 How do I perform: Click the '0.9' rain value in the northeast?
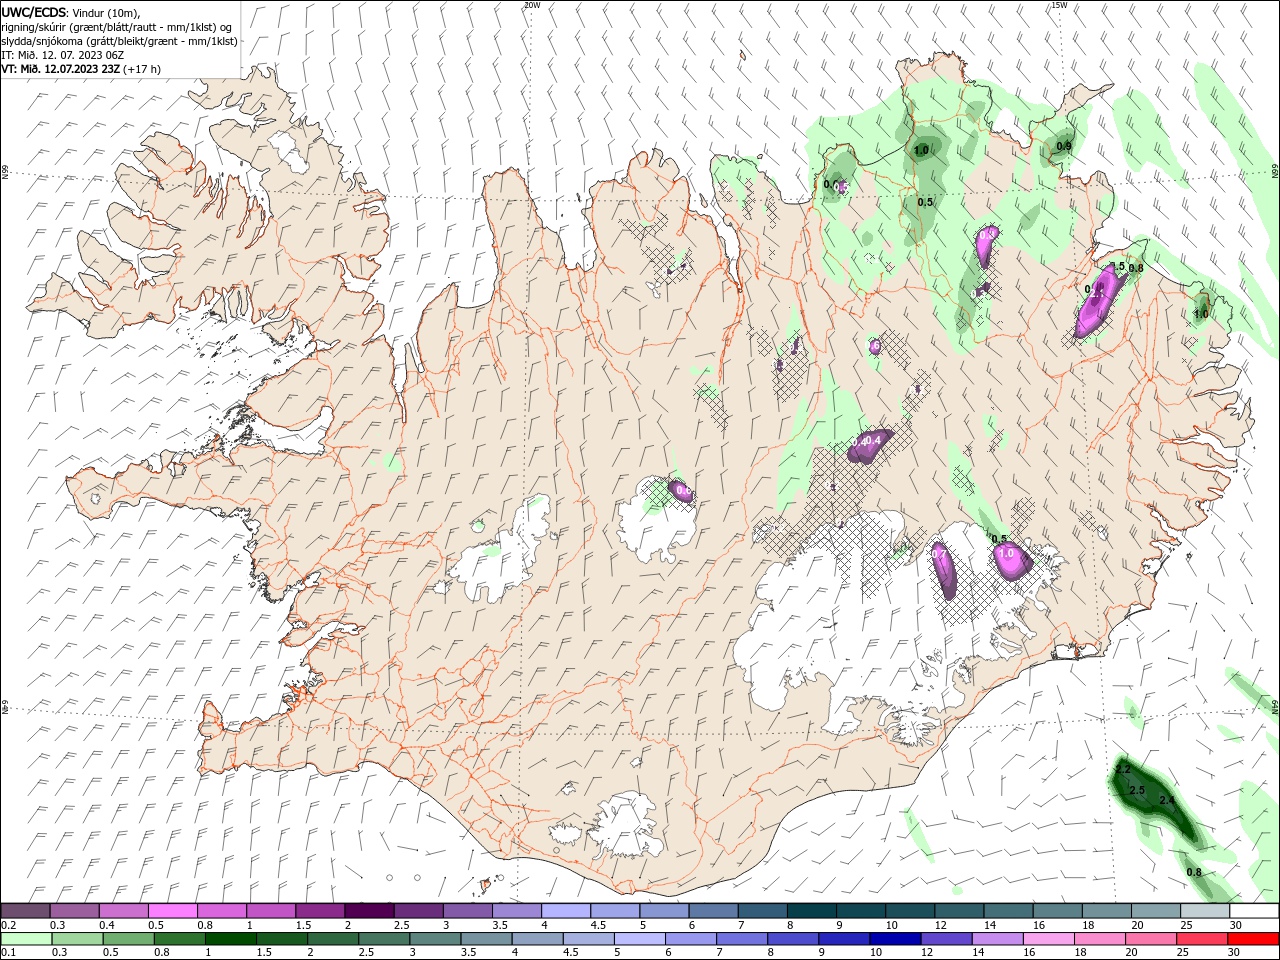(x=1064, y=147)
